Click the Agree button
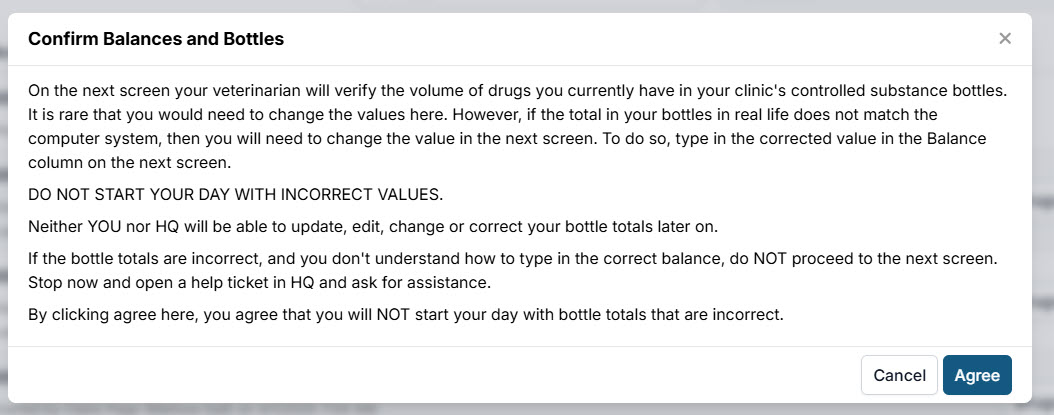This screenshot has height=415, width=1054. 977,375
